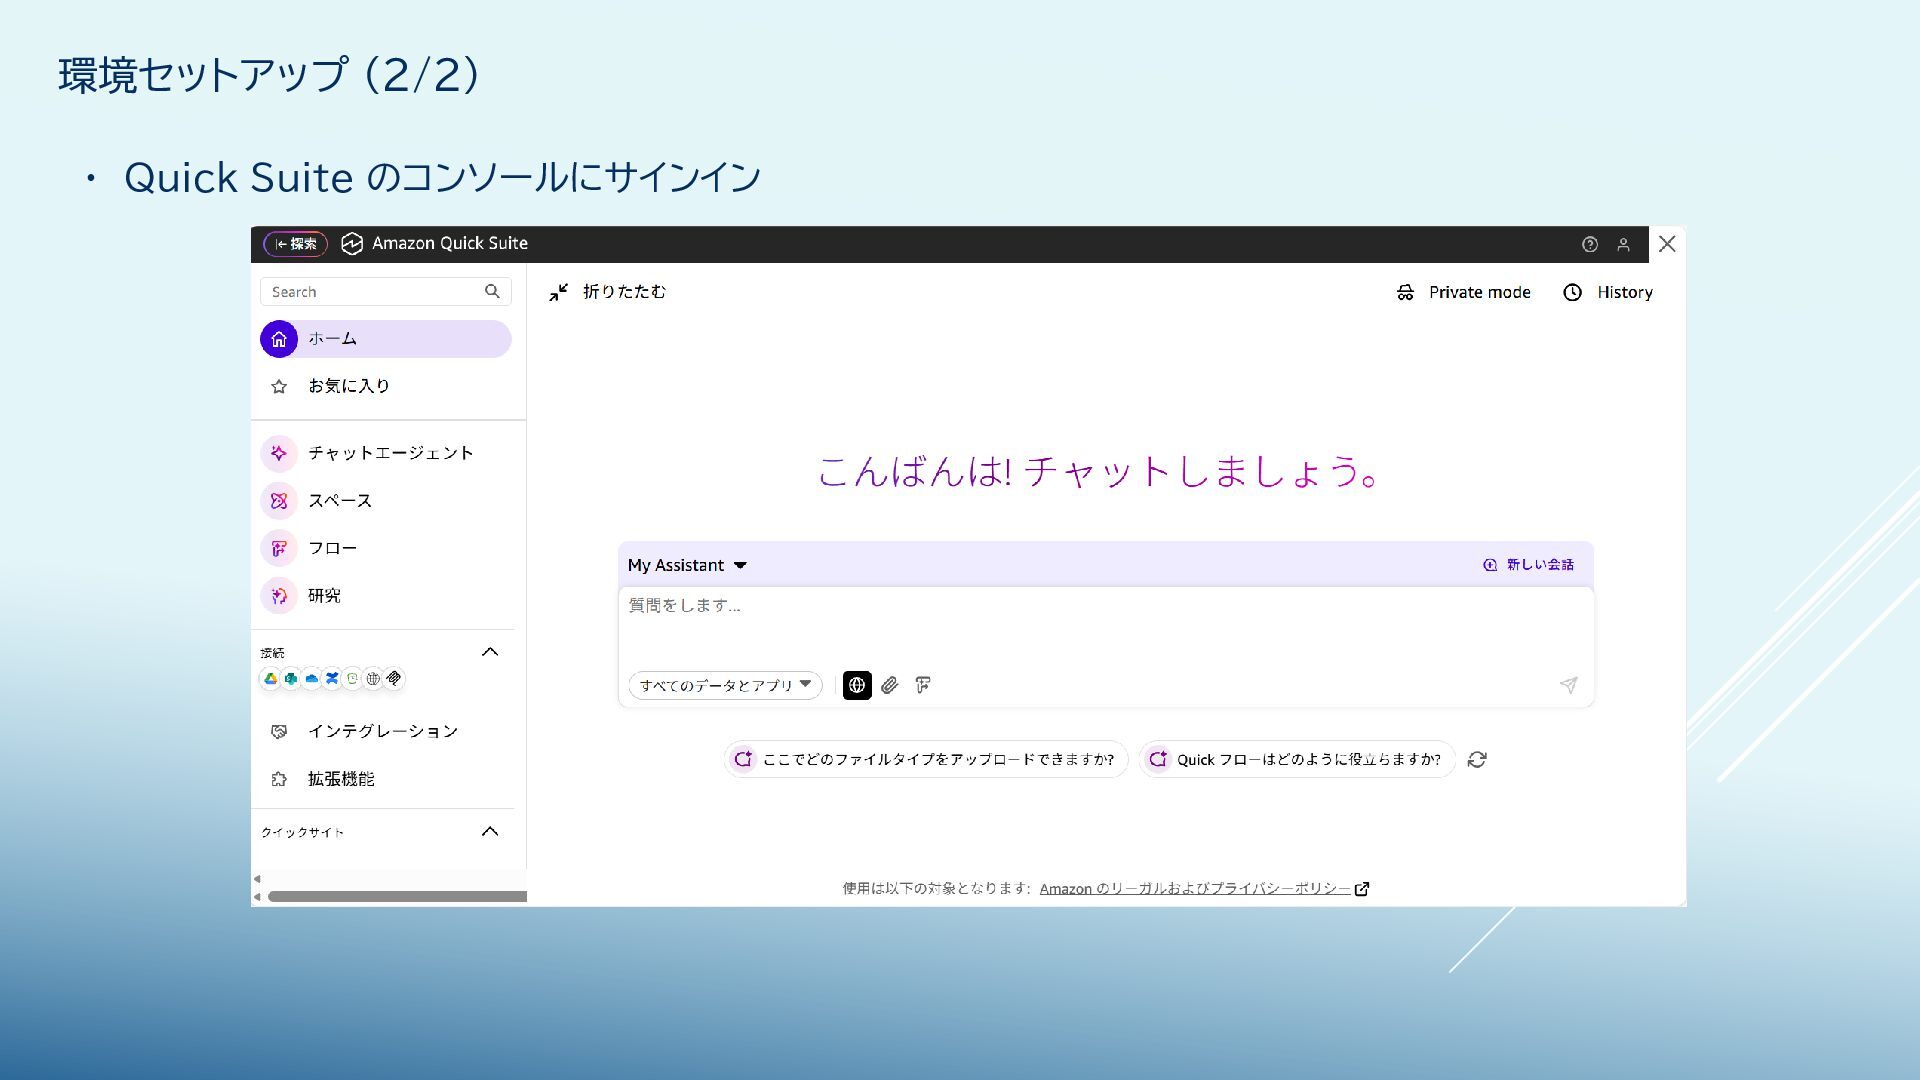Open the Amazon legal and privacy policy link
Viewport: 1920px width, 1080px height.
(1195, 888)
